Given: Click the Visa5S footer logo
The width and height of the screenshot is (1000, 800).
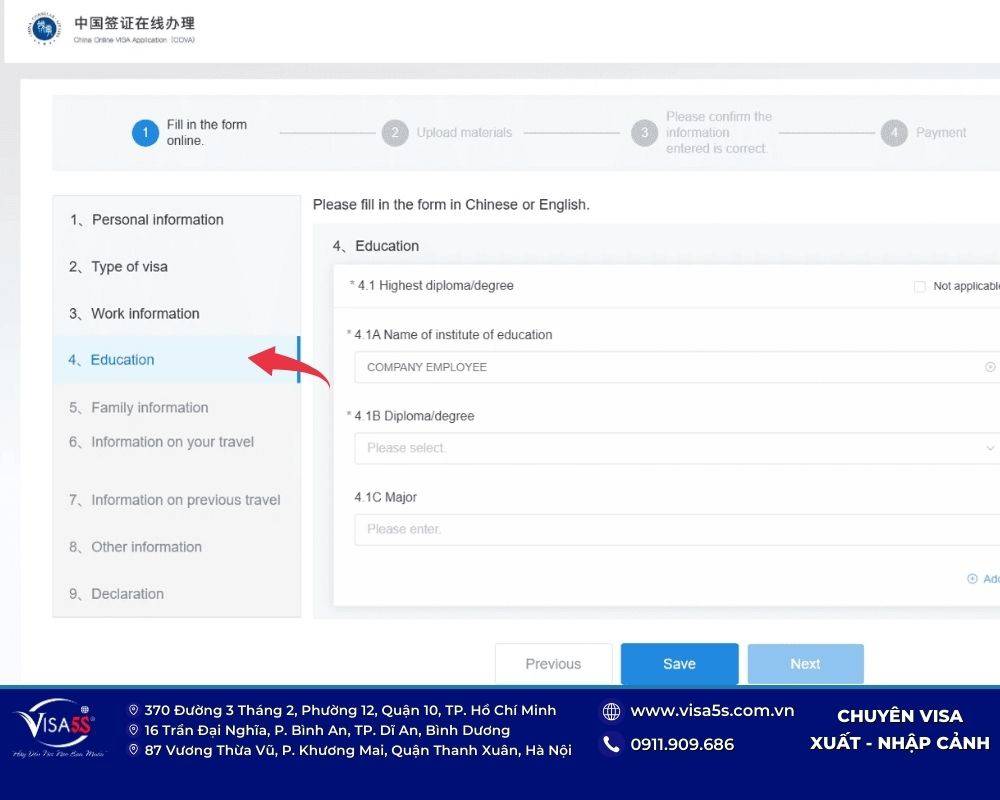Looking at the screenshot, I should (x=57, y=727).
